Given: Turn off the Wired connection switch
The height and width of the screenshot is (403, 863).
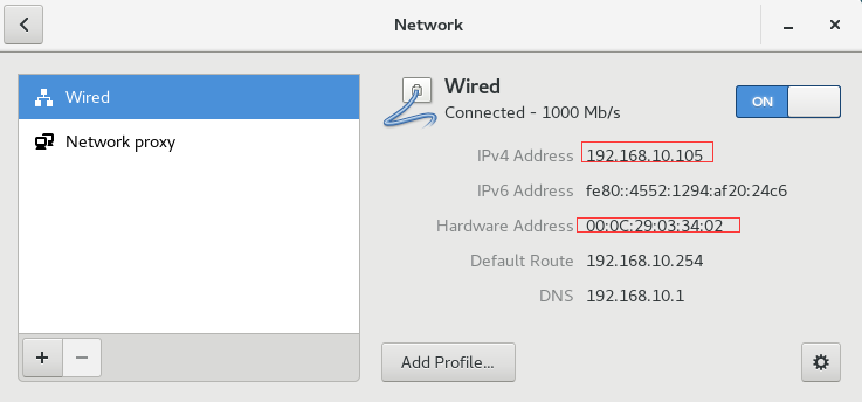Looking at the screenshot, I should tap(788, 101).
